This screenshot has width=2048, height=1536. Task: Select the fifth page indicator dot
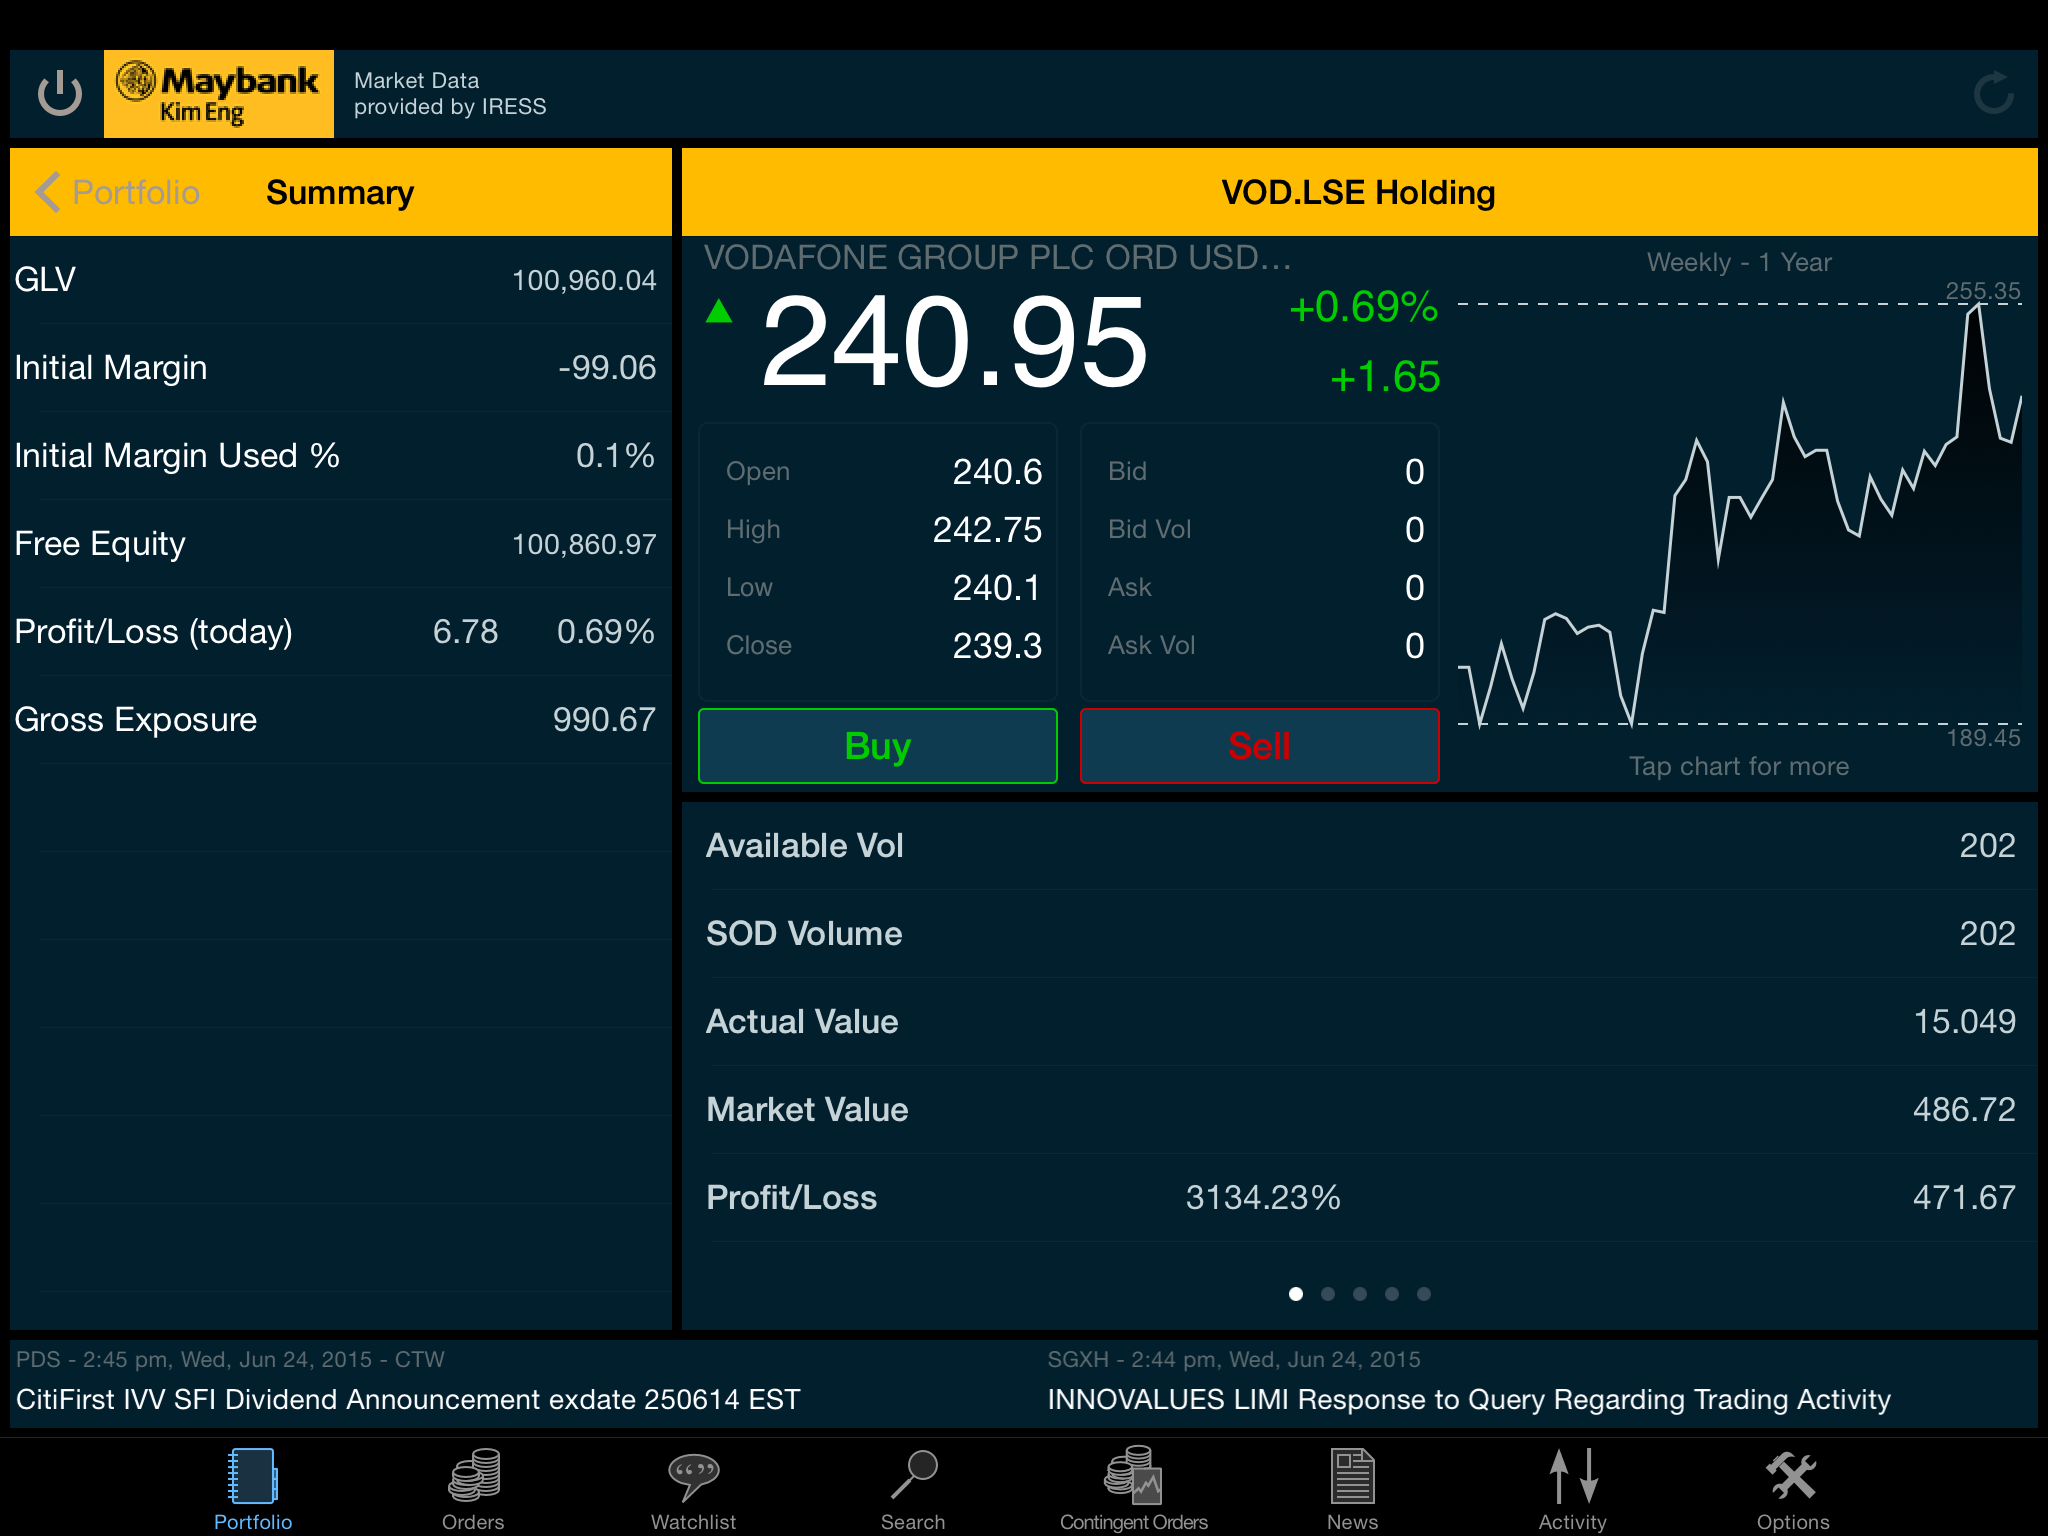click(x=1424, y=1294)
